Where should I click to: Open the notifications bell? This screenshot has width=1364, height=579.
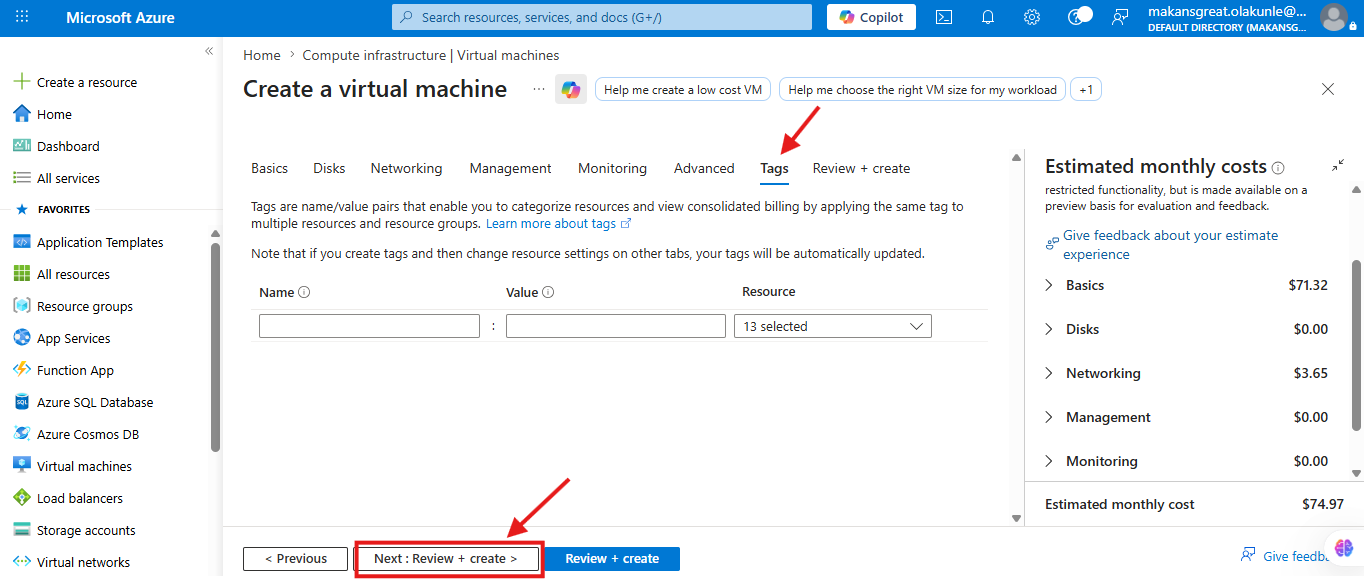988,17
